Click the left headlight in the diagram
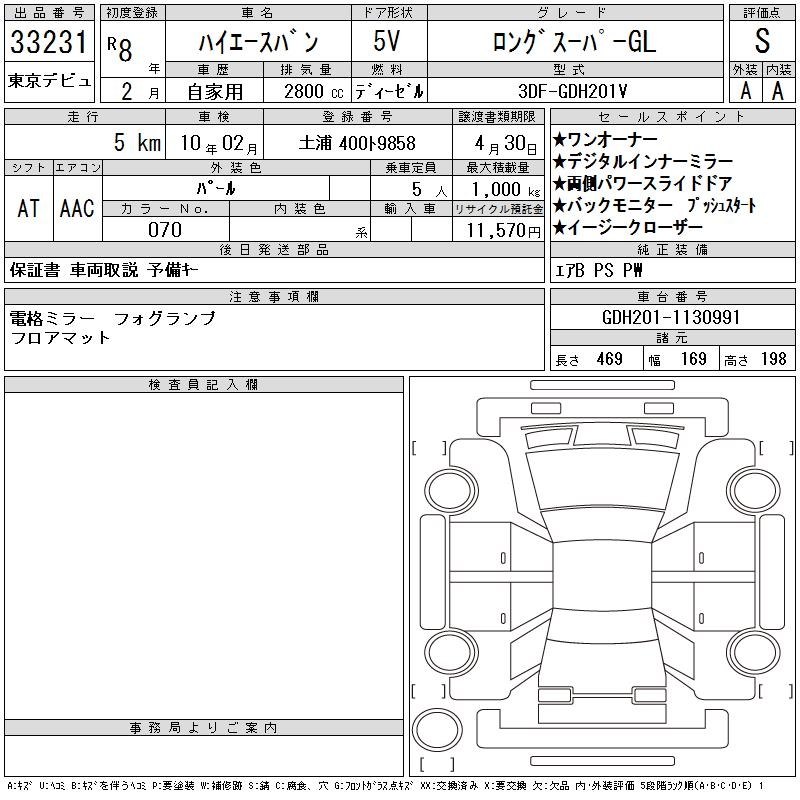Image resolution: width=800 pixels, height=800 pixels. point(548,436)
